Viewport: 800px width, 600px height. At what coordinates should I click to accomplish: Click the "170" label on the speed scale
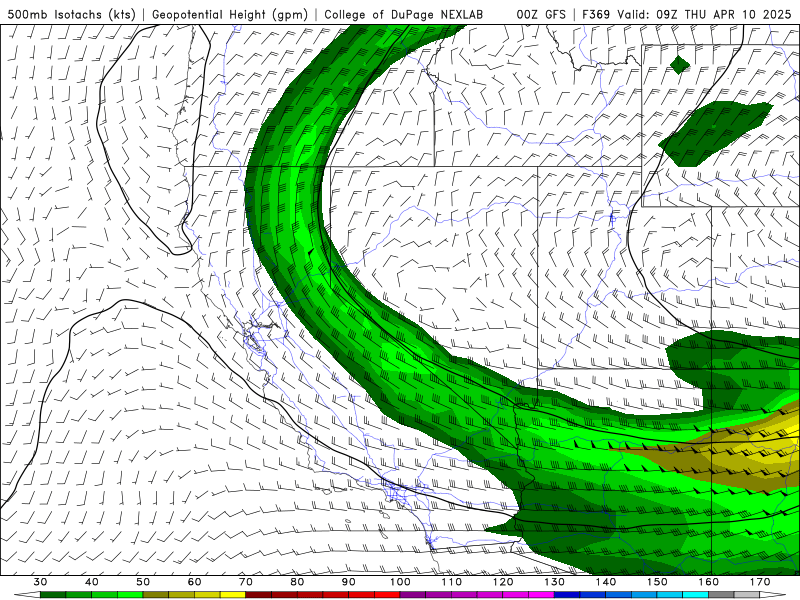[760, 582]
